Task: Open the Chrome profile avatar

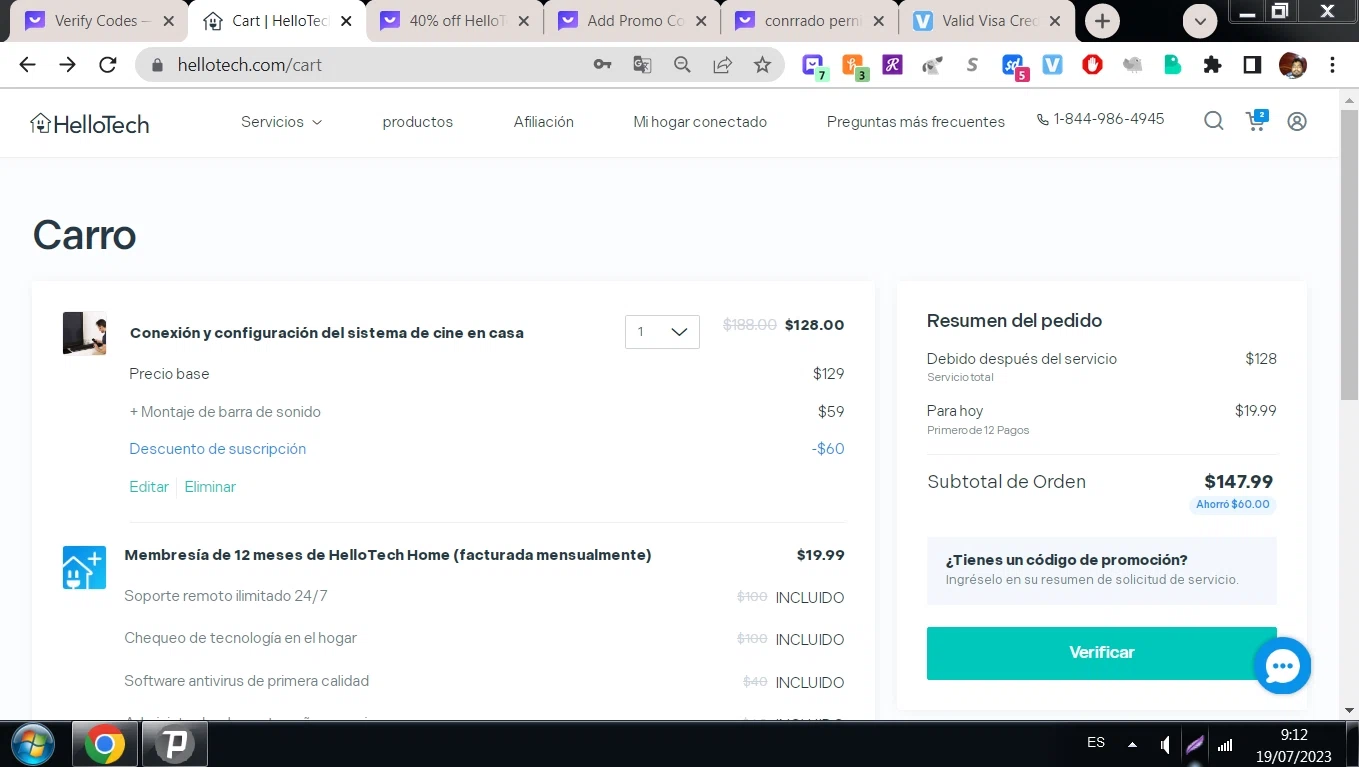Action: pos(1293,65)
